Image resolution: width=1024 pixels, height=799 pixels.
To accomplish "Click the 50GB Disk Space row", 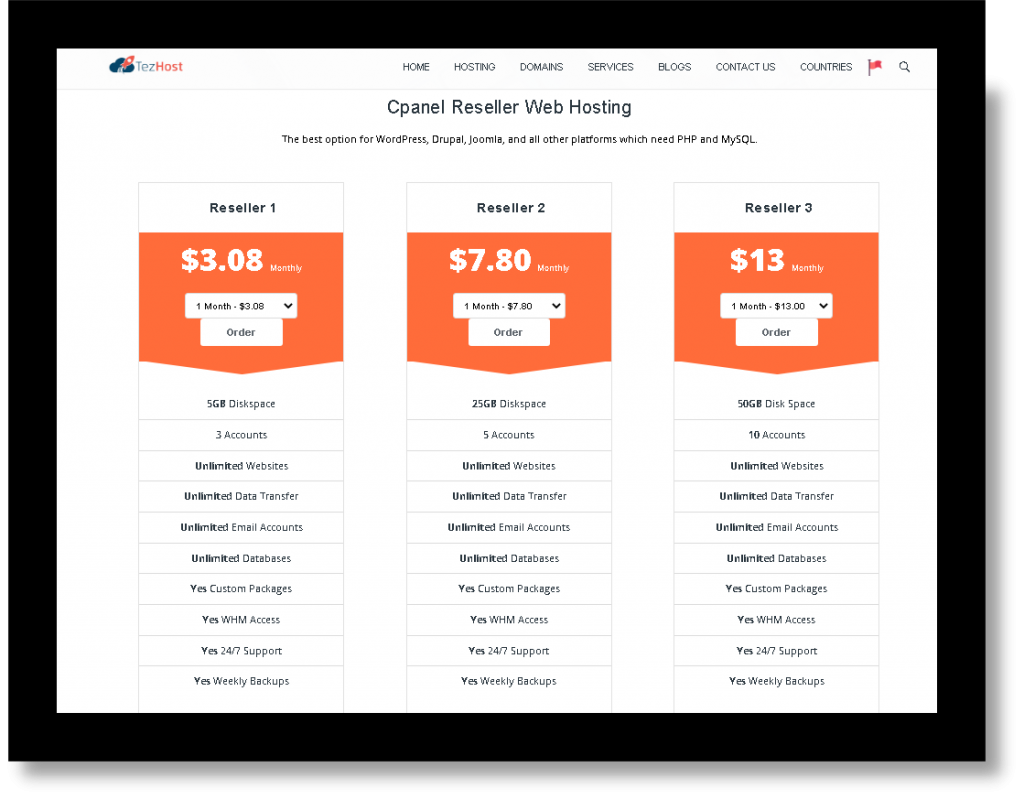I will [x=776, y=404].
